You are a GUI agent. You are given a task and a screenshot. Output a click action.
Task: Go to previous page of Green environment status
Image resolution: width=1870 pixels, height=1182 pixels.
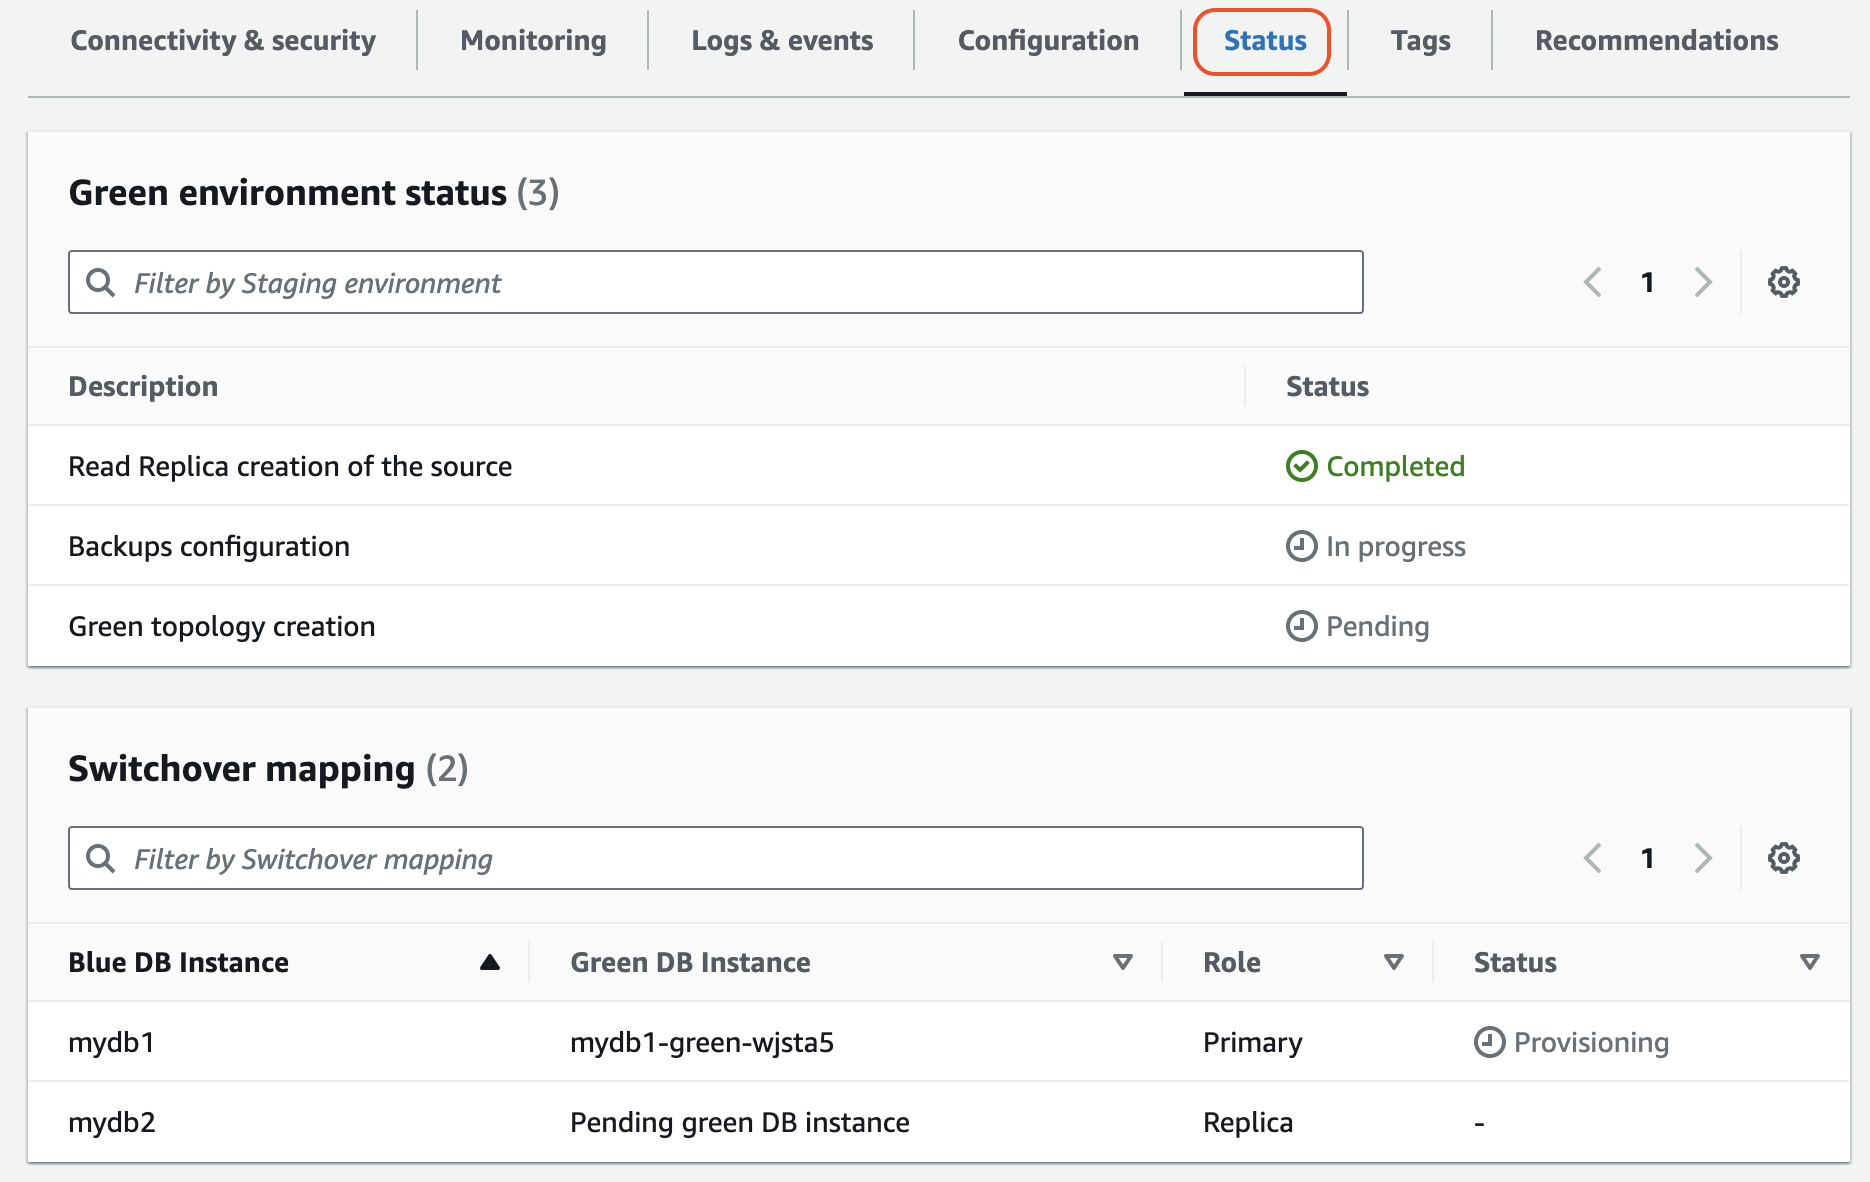coord(1593,282)
